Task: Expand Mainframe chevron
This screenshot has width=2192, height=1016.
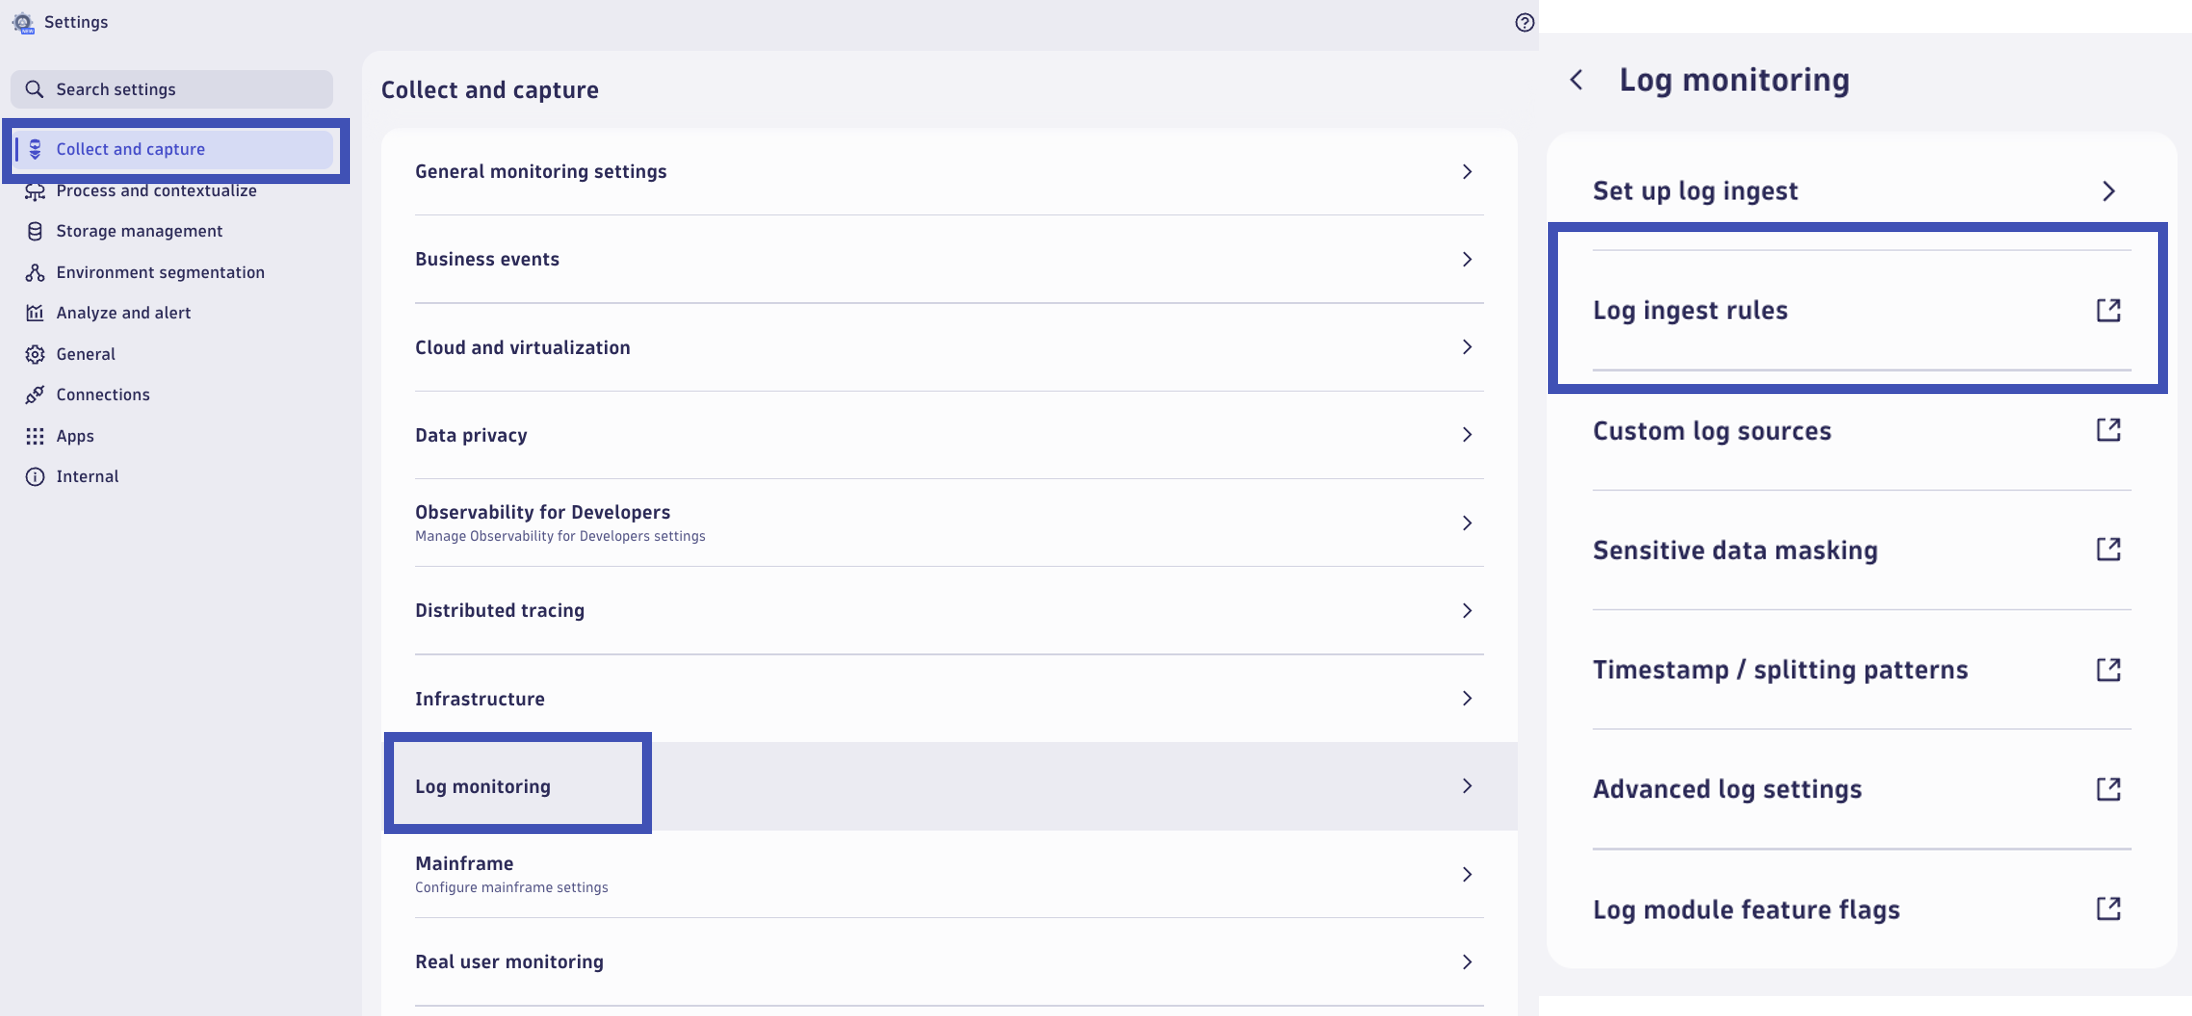Action: click(x=1467, y=874)
